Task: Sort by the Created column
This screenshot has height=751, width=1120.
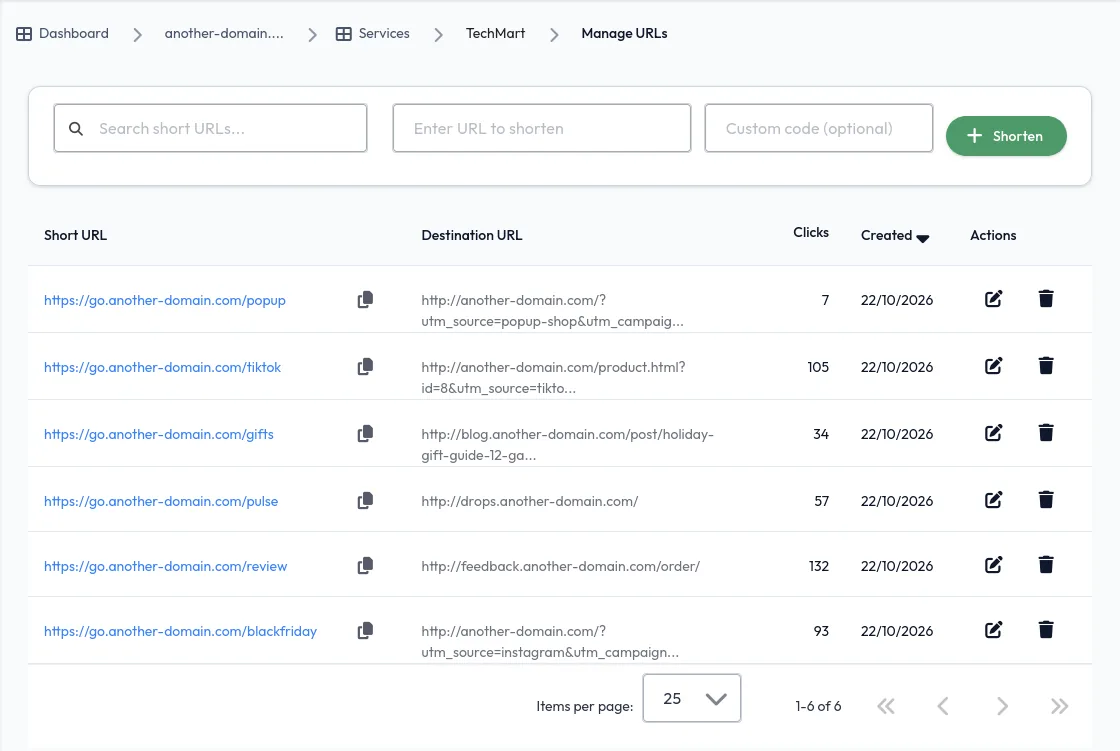Action: click(894, 236)
